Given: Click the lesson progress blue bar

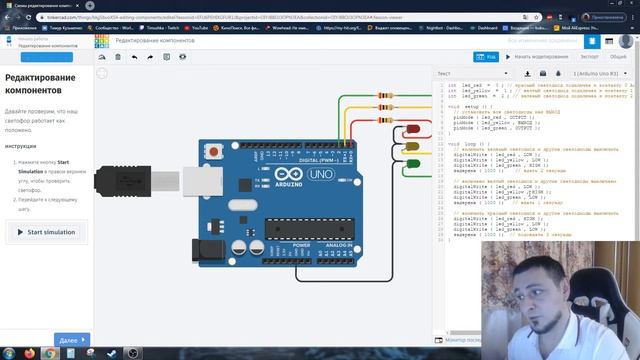Looking at the screenshot, I should (47, 57).
